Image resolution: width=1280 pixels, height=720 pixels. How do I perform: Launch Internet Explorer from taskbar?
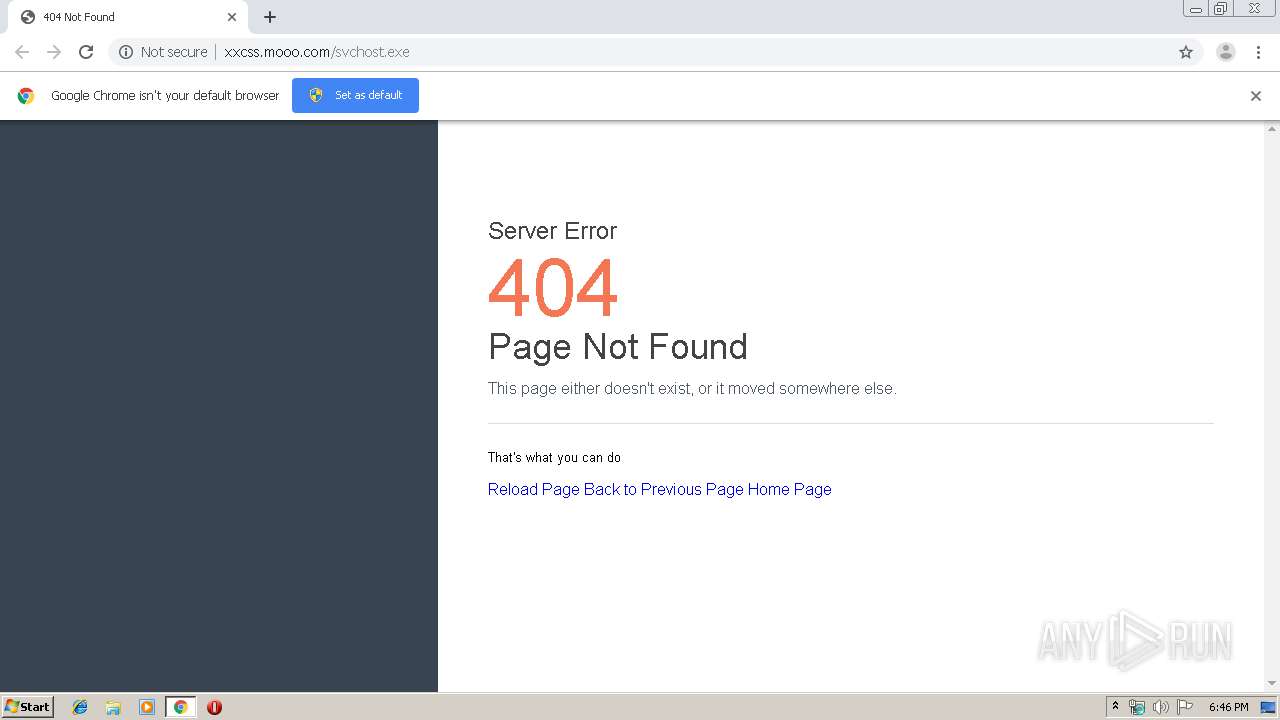tap(80, 707)
